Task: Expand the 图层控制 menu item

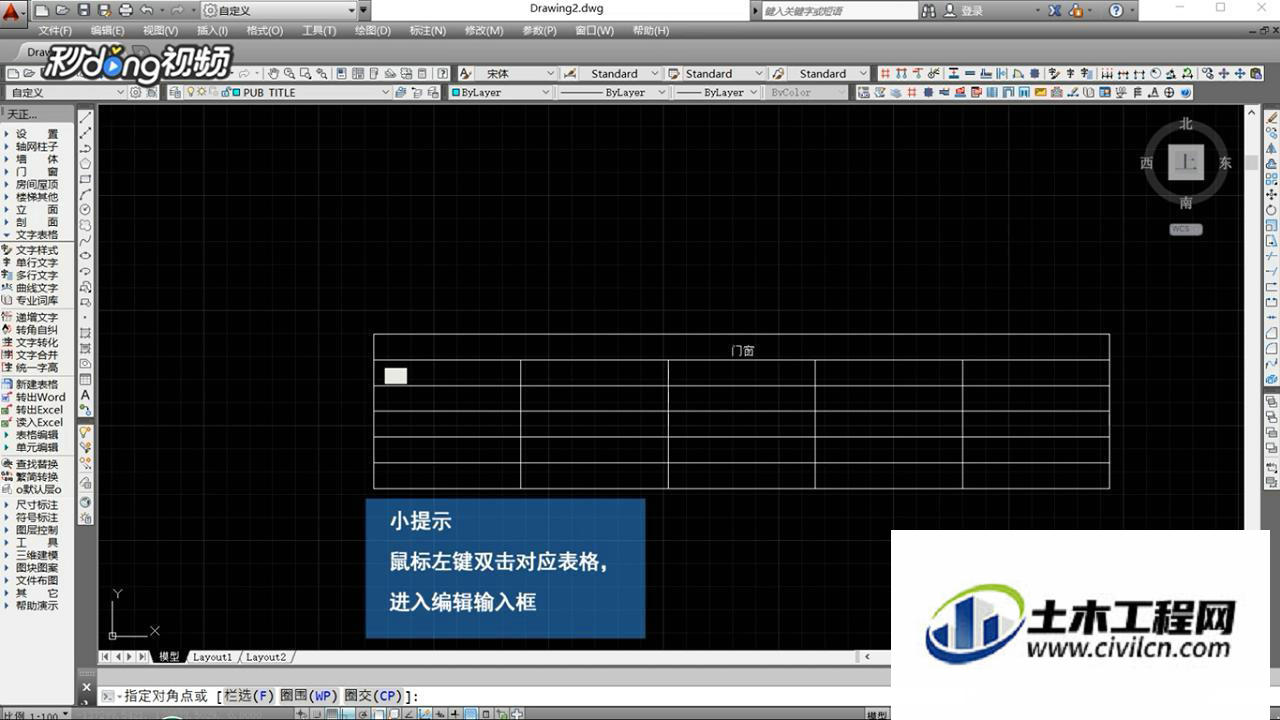Action: coord(32,530)
